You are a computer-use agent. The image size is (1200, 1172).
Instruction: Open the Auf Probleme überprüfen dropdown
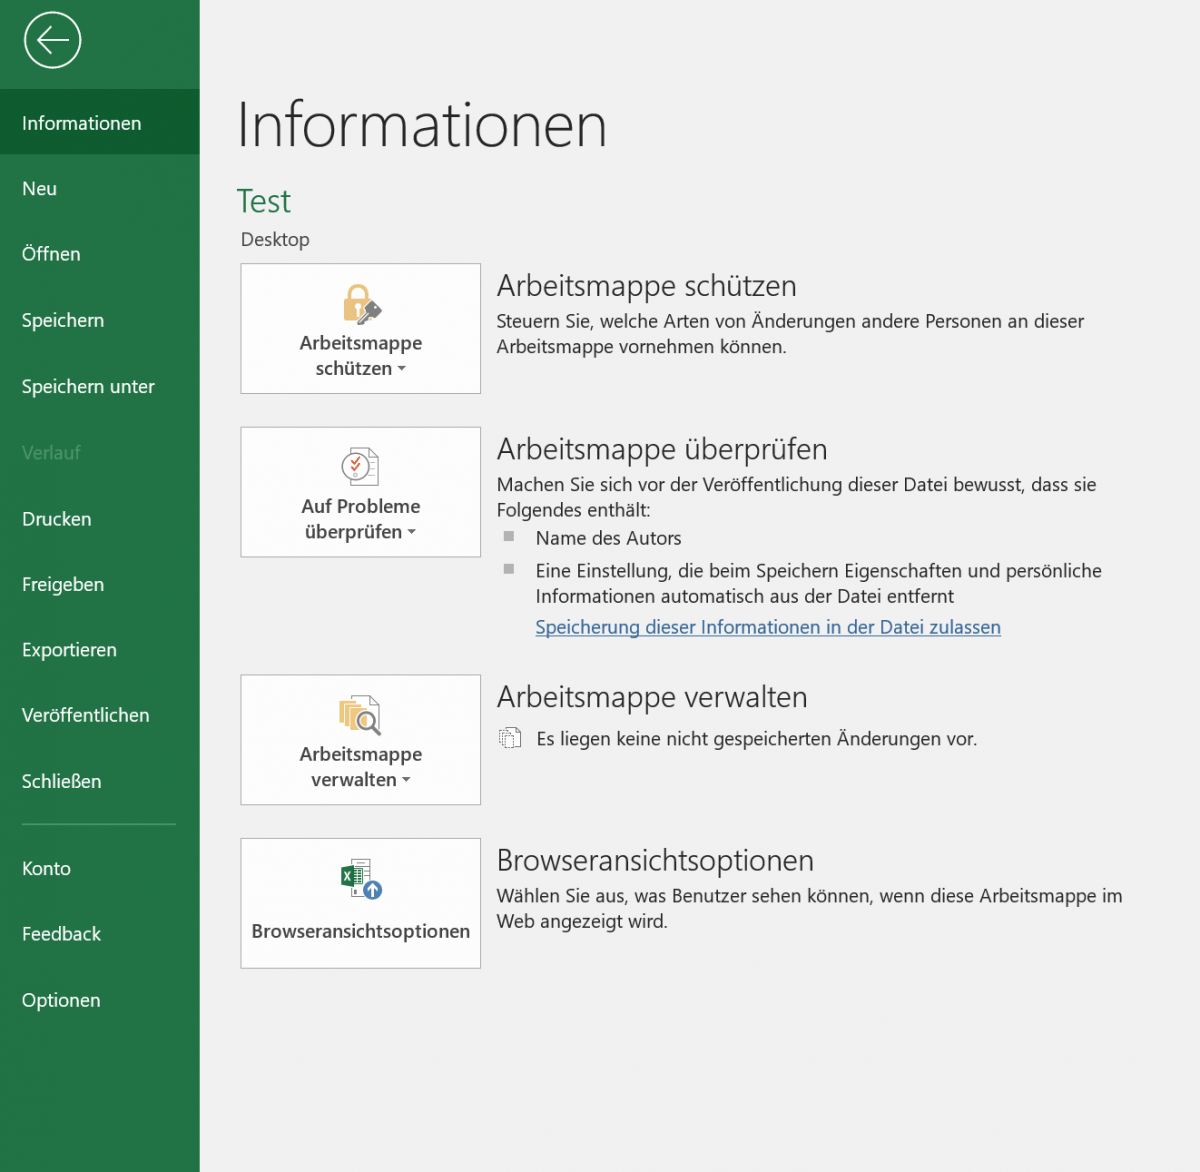[x=413, y=532]
